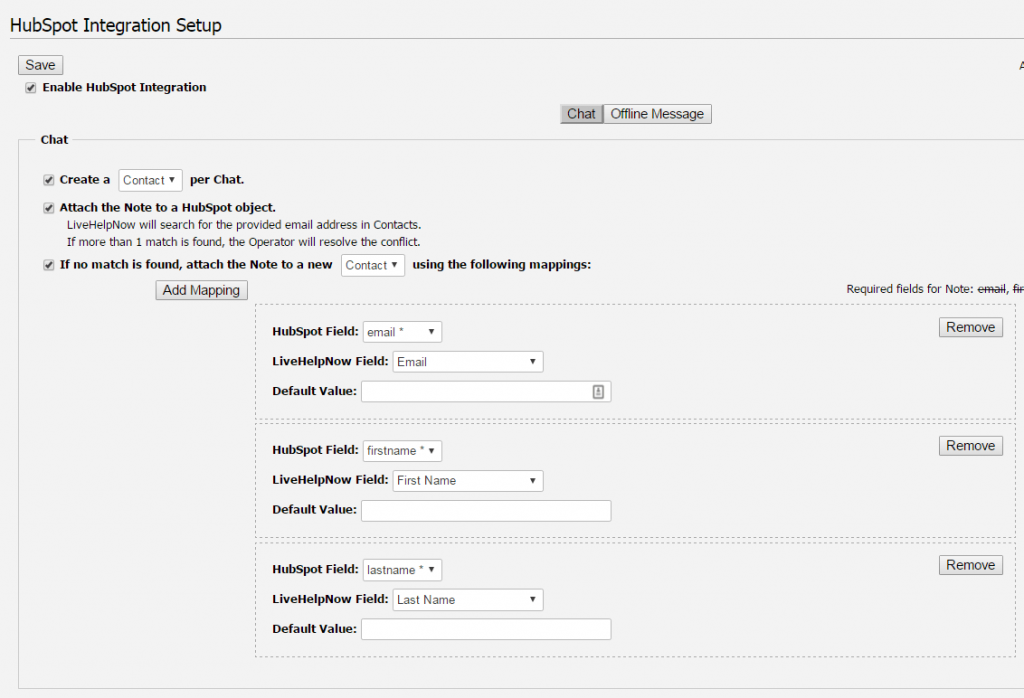
Task: Expand the HubSpot Field lastname dropdown
Action: pyautogui.click(x=402, y=570)
